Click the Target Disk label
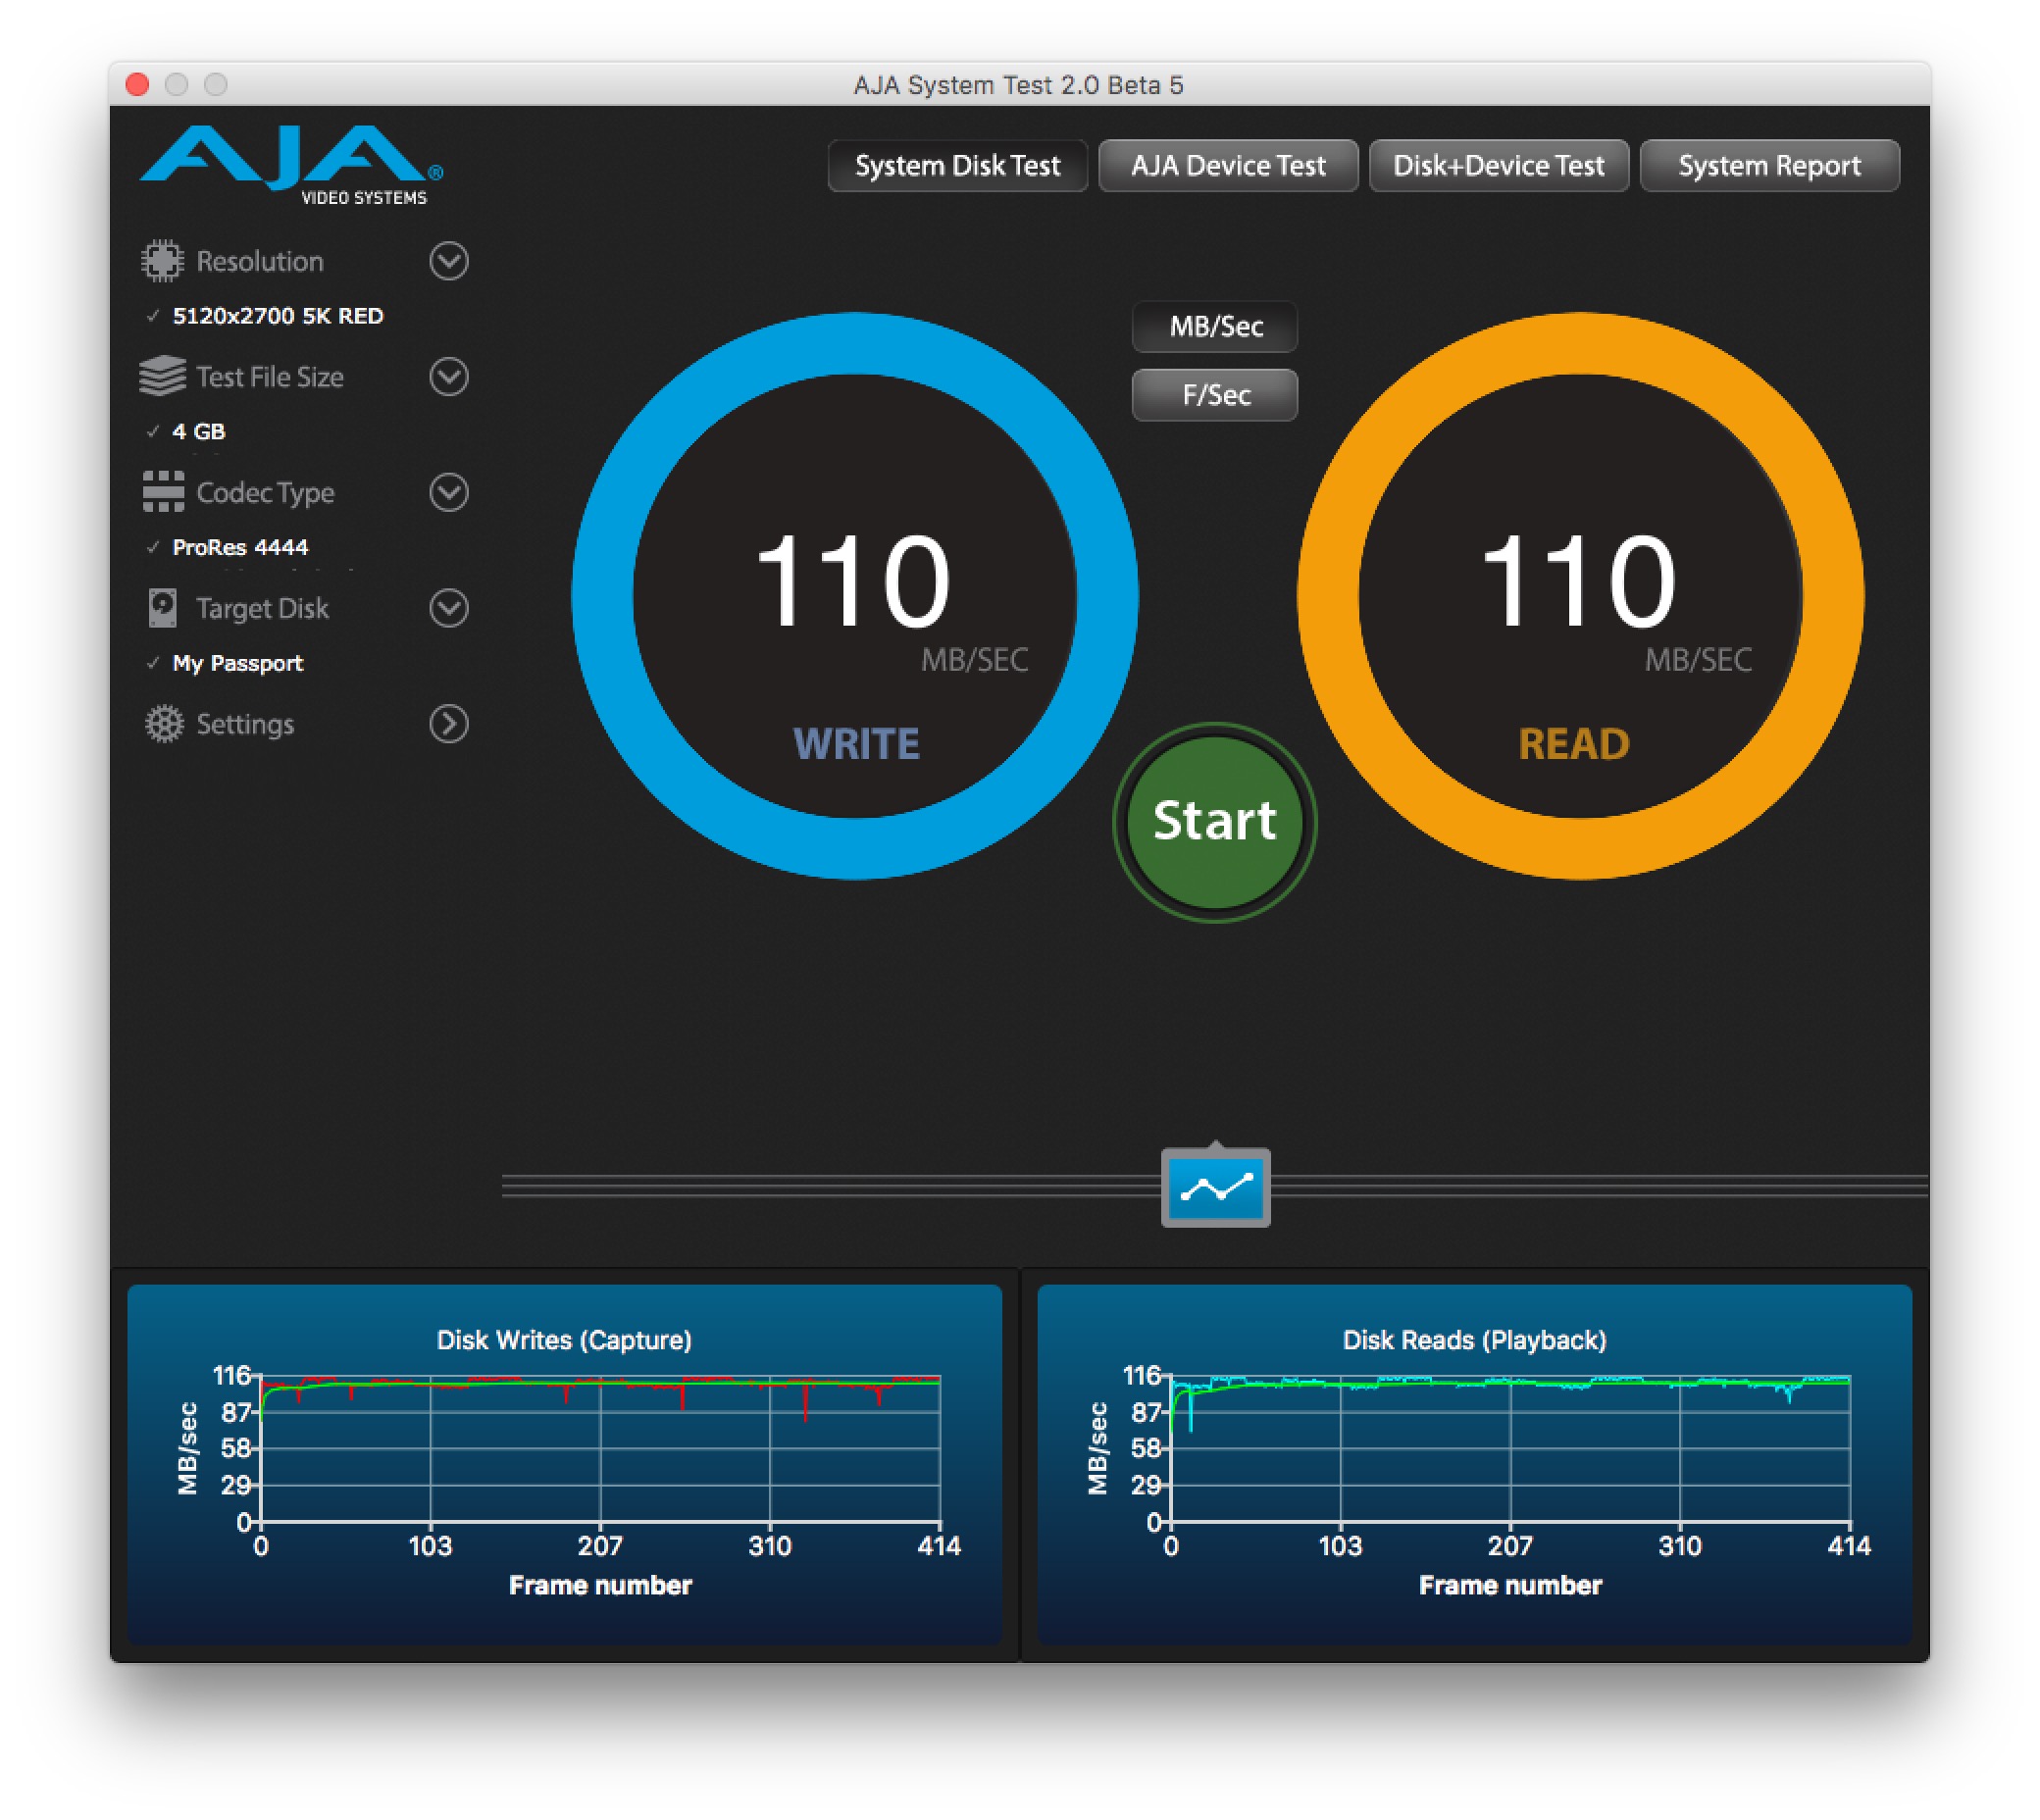The height and width of the screenshot is (1820, 2040). point(262,609)
